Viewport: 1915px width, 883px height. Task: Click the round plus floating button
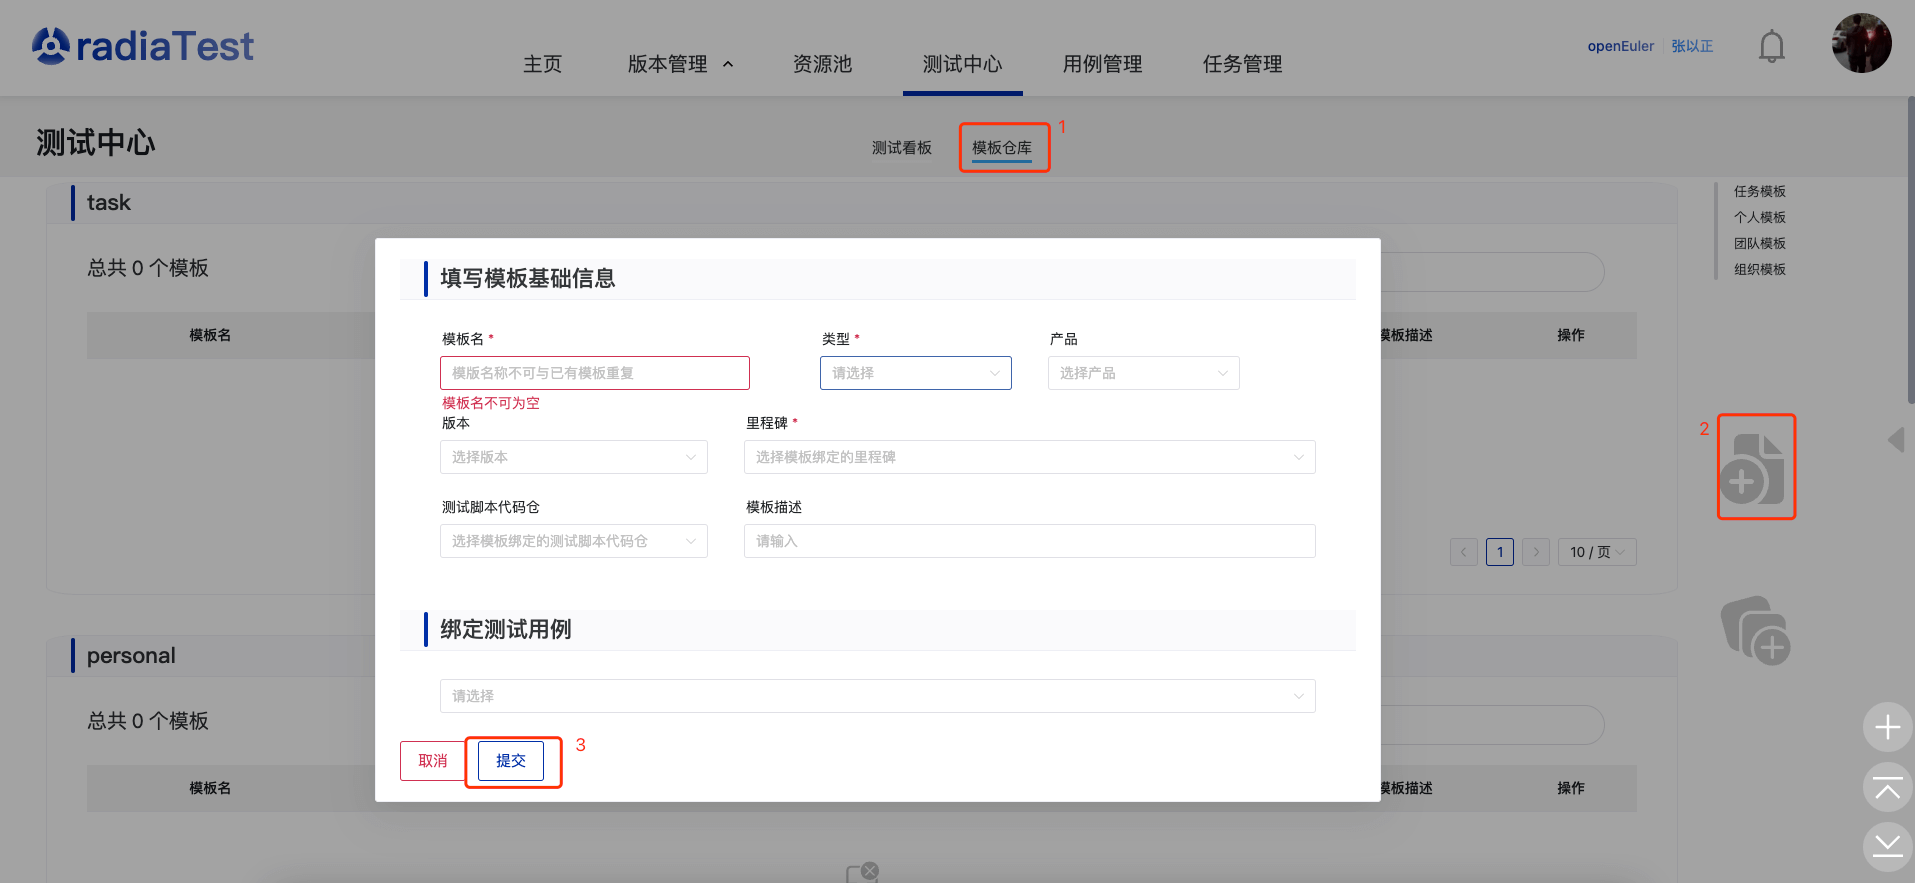point(1887,727)
